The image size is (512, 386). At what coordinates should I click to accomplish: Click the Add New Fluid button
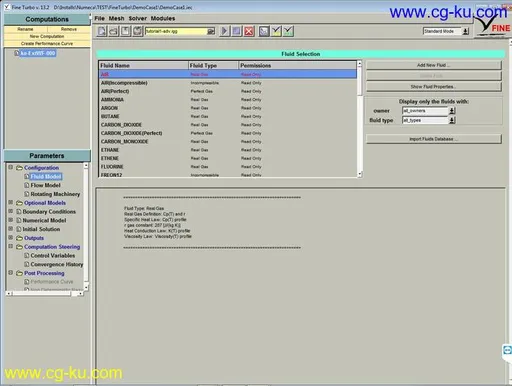tap(434, 65)
